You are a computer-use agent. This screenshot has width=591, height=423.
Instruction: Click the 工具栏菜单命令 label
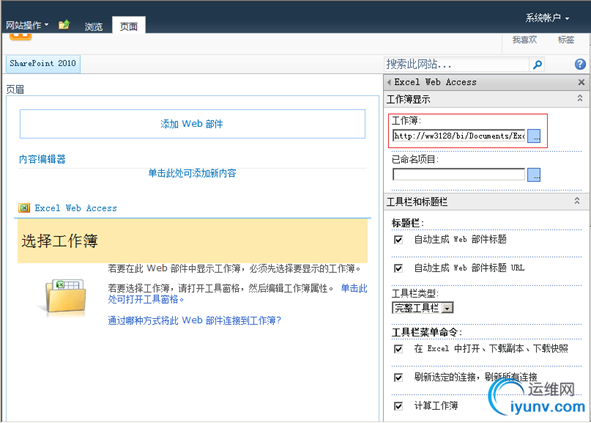pyautogui.click(x=427, y=332)
